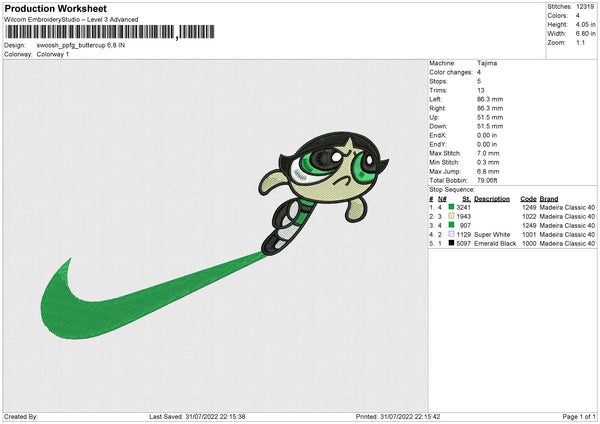Click the 'EndY:' label
Viewport: 600px width, 424px height.
[x=438, y=145]
